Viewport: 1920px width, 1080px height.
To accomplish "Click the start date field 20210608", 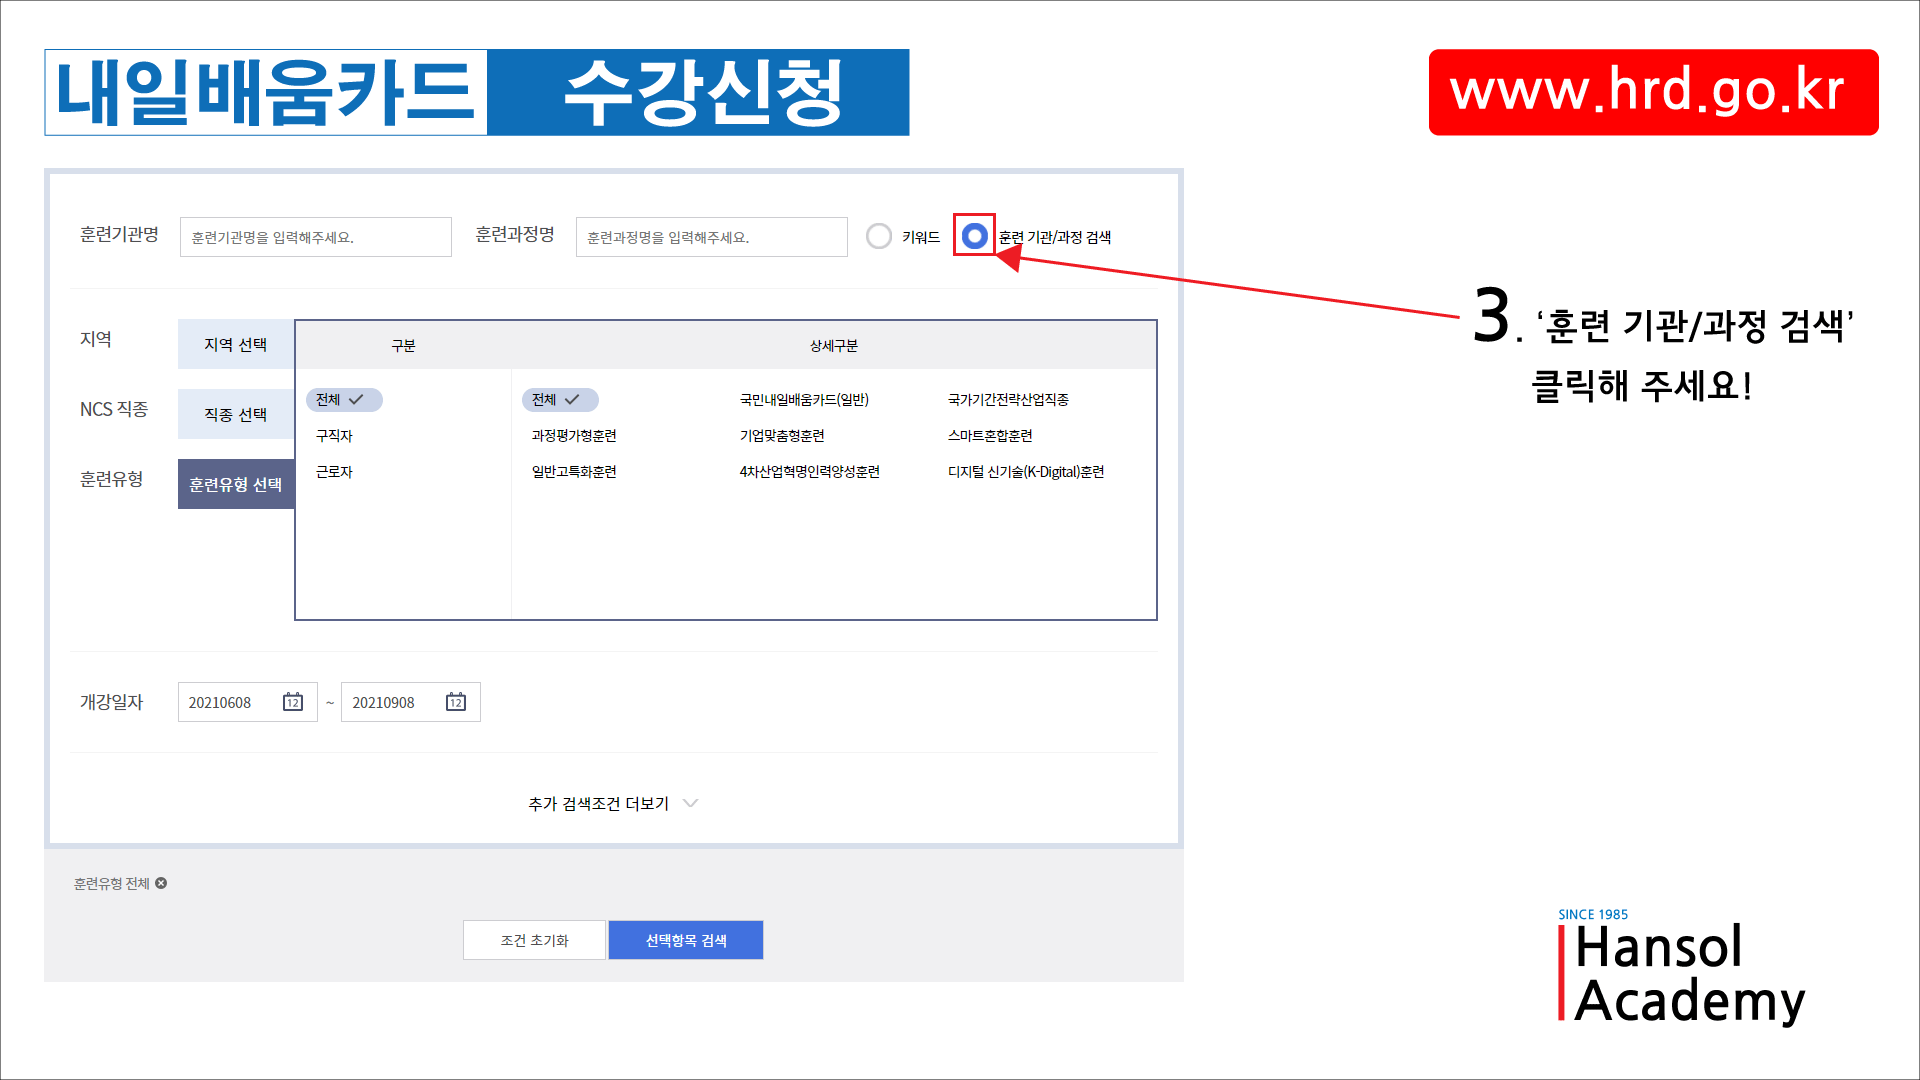I will pos(248,702).
